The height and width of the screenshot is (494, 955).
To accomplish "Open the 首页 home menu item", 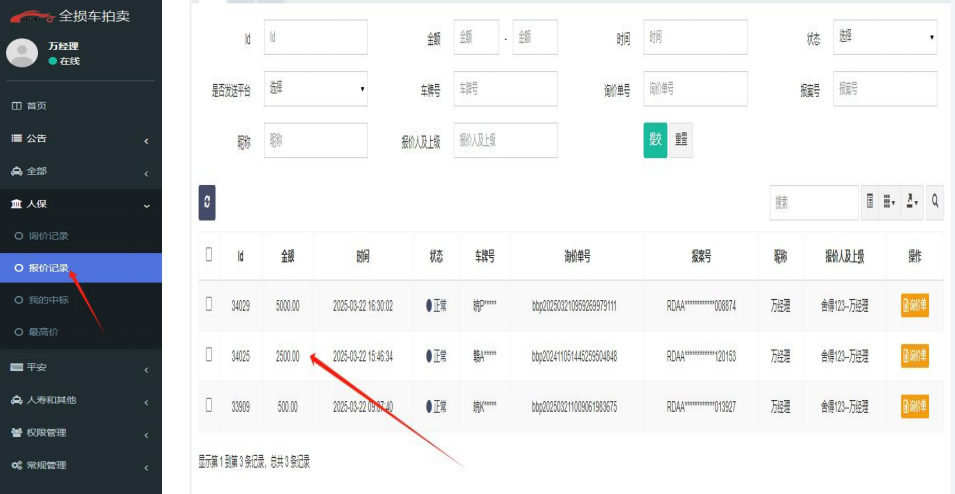I will click(x=36, y=106).
